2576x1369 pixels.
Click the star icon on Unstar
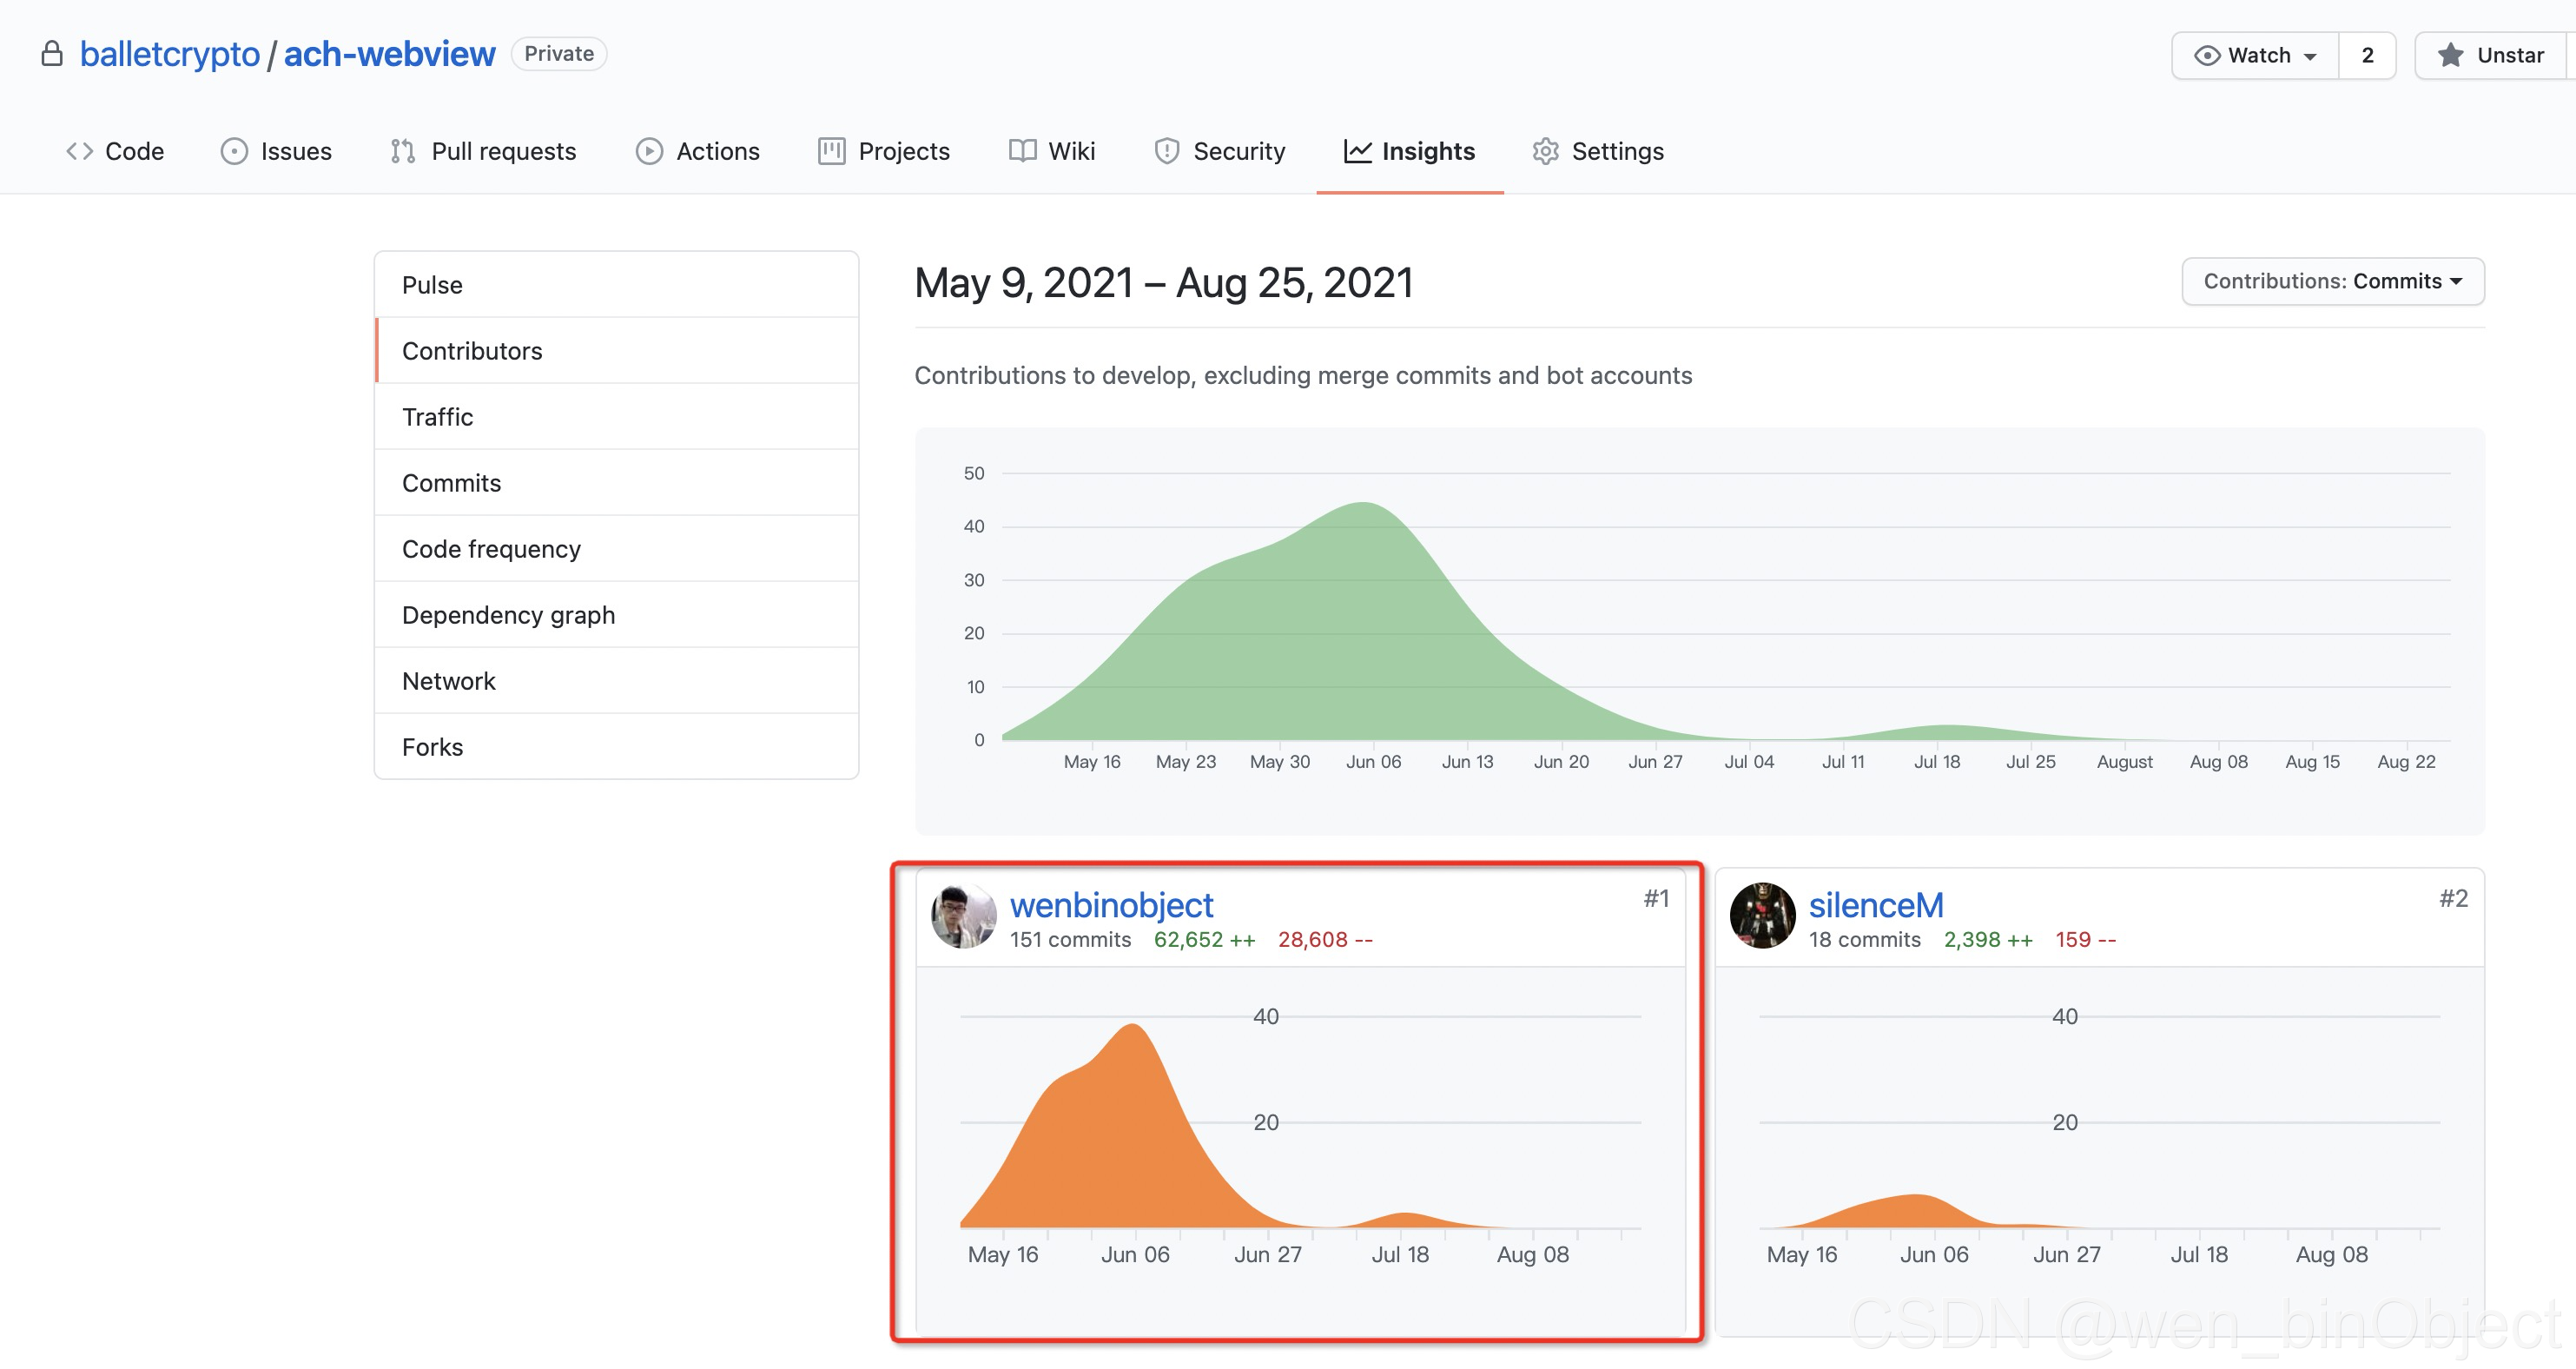coord(2450,55)
